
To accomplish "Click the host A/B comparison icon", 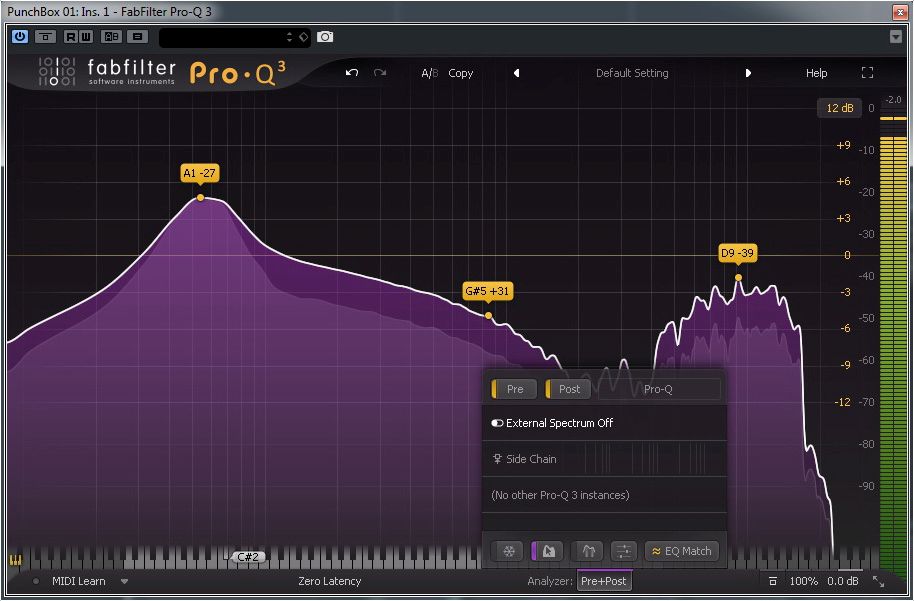I will point(111,37).
